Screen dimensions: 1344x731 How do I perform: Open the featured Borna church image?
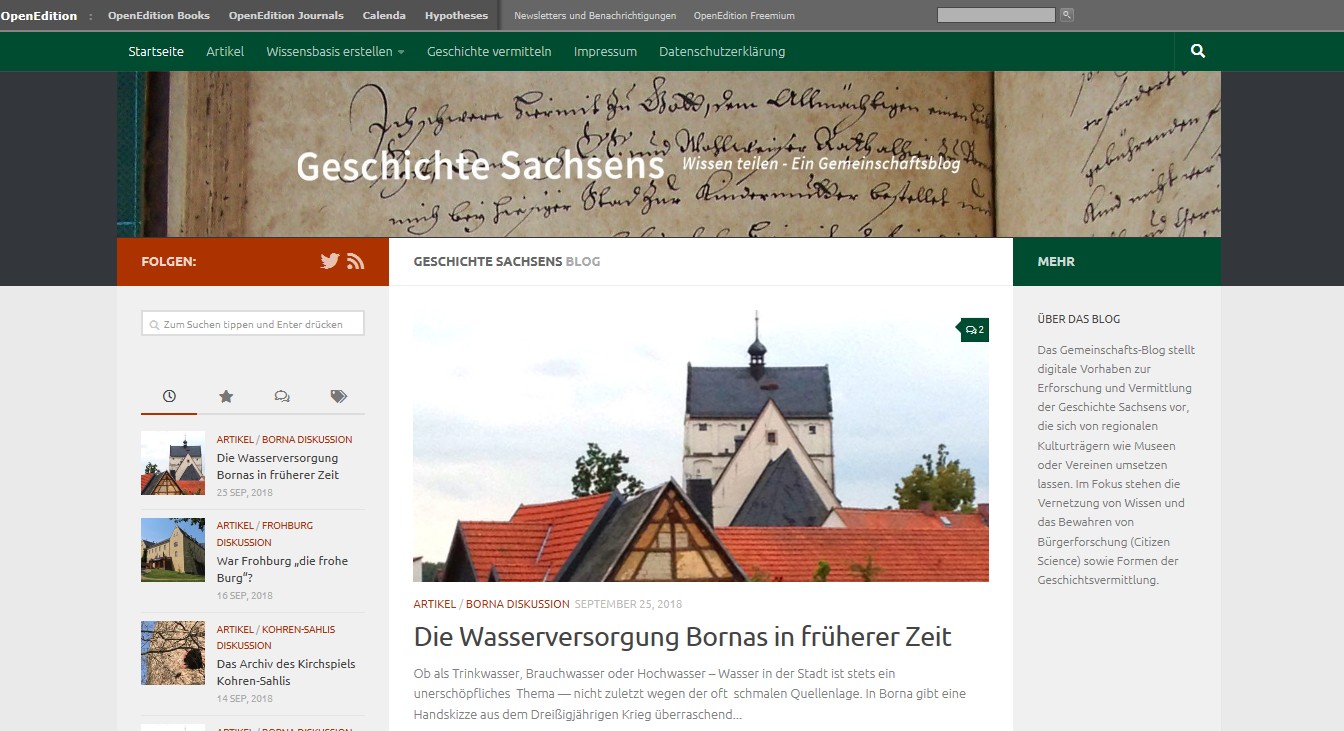coord(701,446)
